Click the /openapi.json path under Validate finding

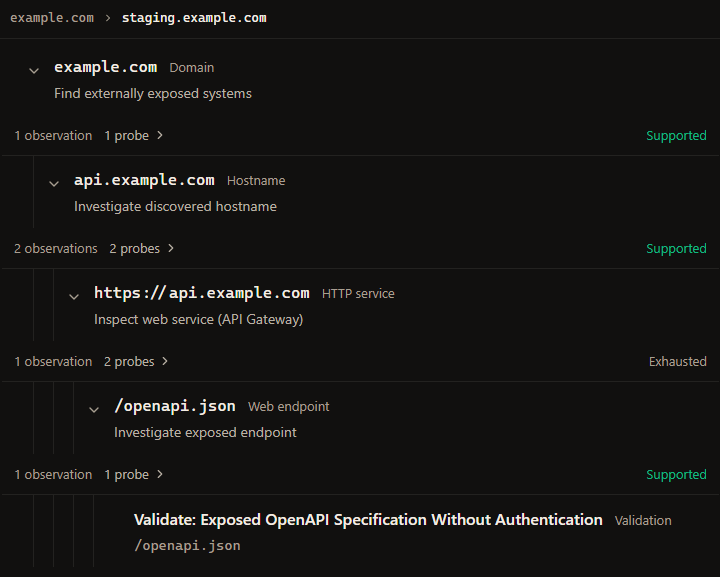(187, 545)
